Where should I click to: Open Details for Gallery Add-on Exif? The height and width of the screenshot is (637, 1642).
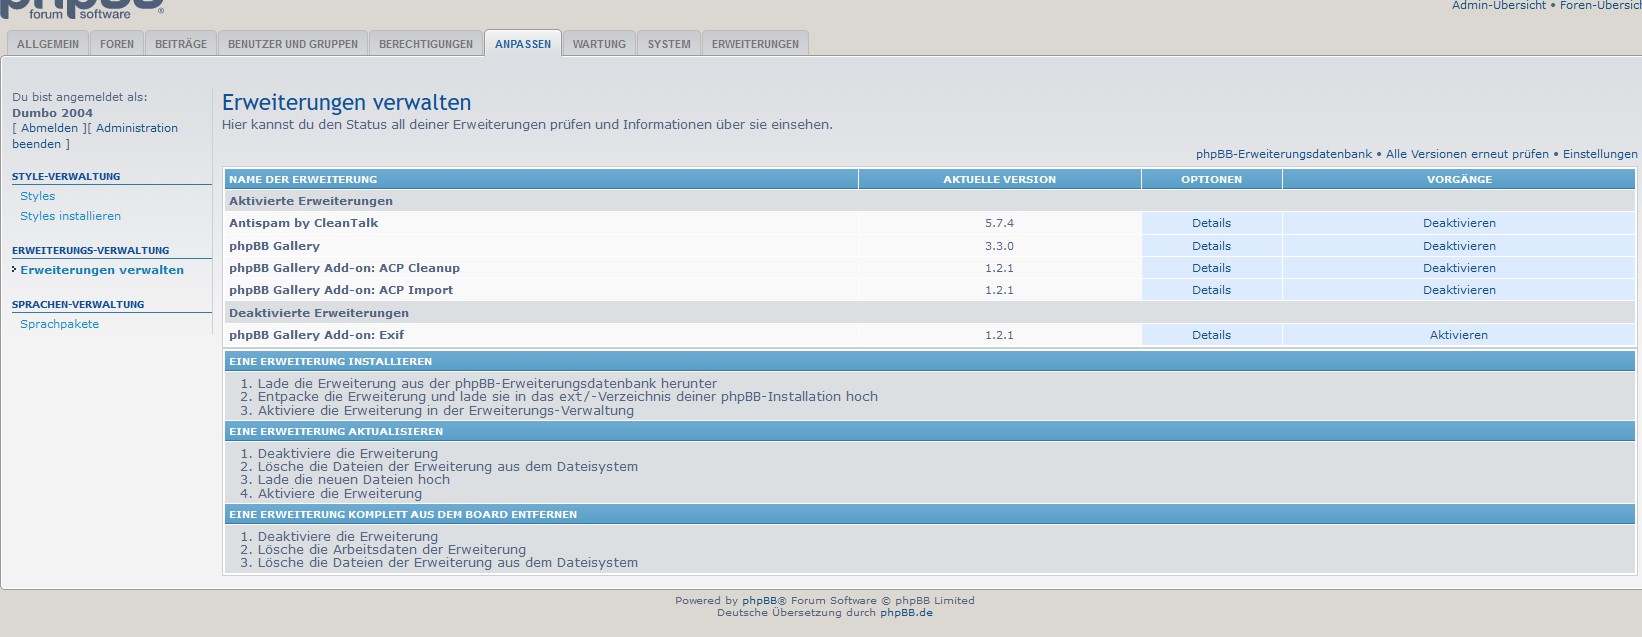coord(1211,335)
